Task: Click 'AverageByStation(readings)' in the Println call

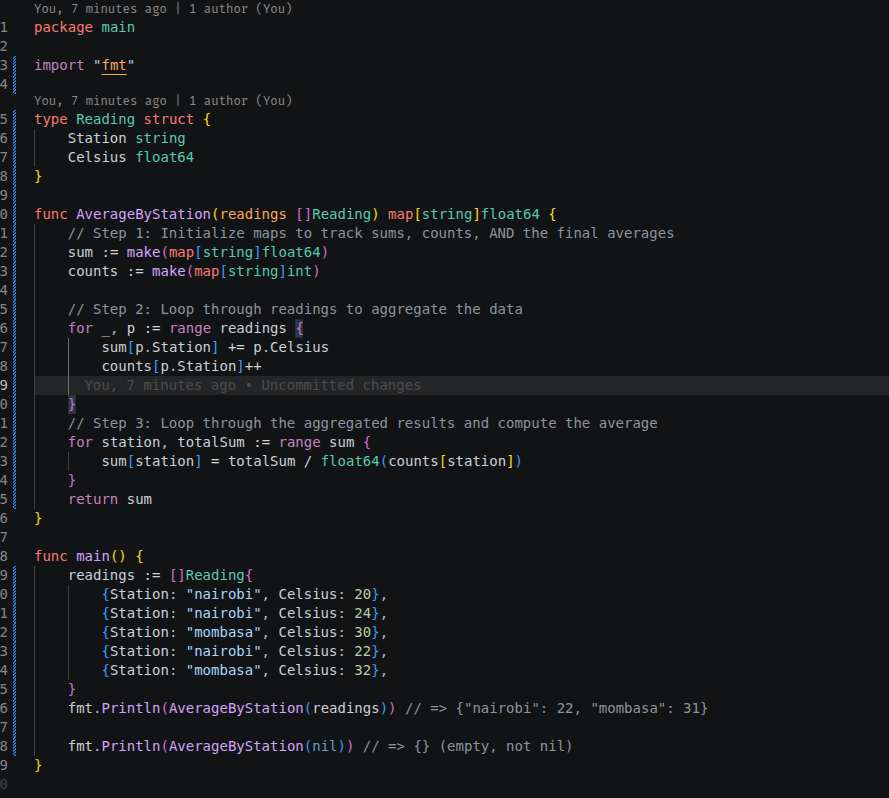Action: [x=278, y=708]
